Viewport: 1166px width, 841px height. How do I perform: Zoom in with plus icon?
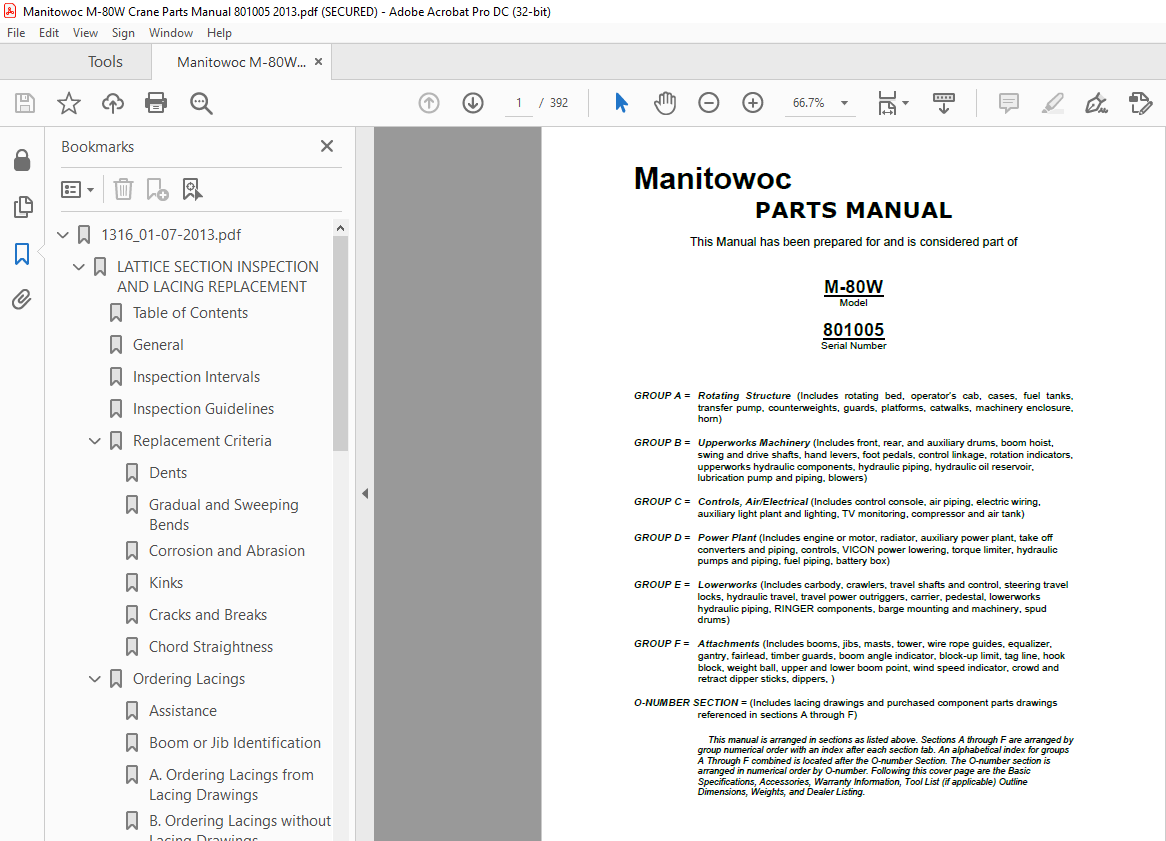coord(753,103)
